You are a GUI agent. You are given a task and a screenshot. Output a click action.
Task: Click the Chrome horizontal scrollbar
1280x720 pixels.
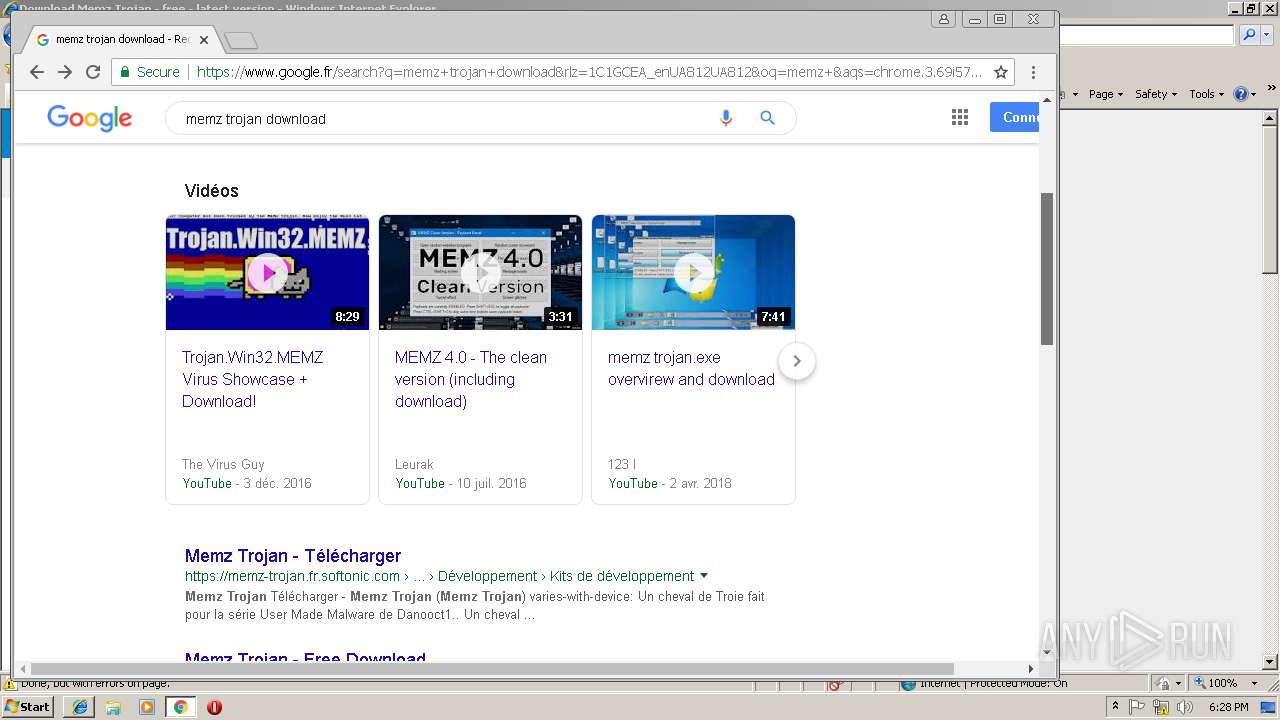coord(492,668)
